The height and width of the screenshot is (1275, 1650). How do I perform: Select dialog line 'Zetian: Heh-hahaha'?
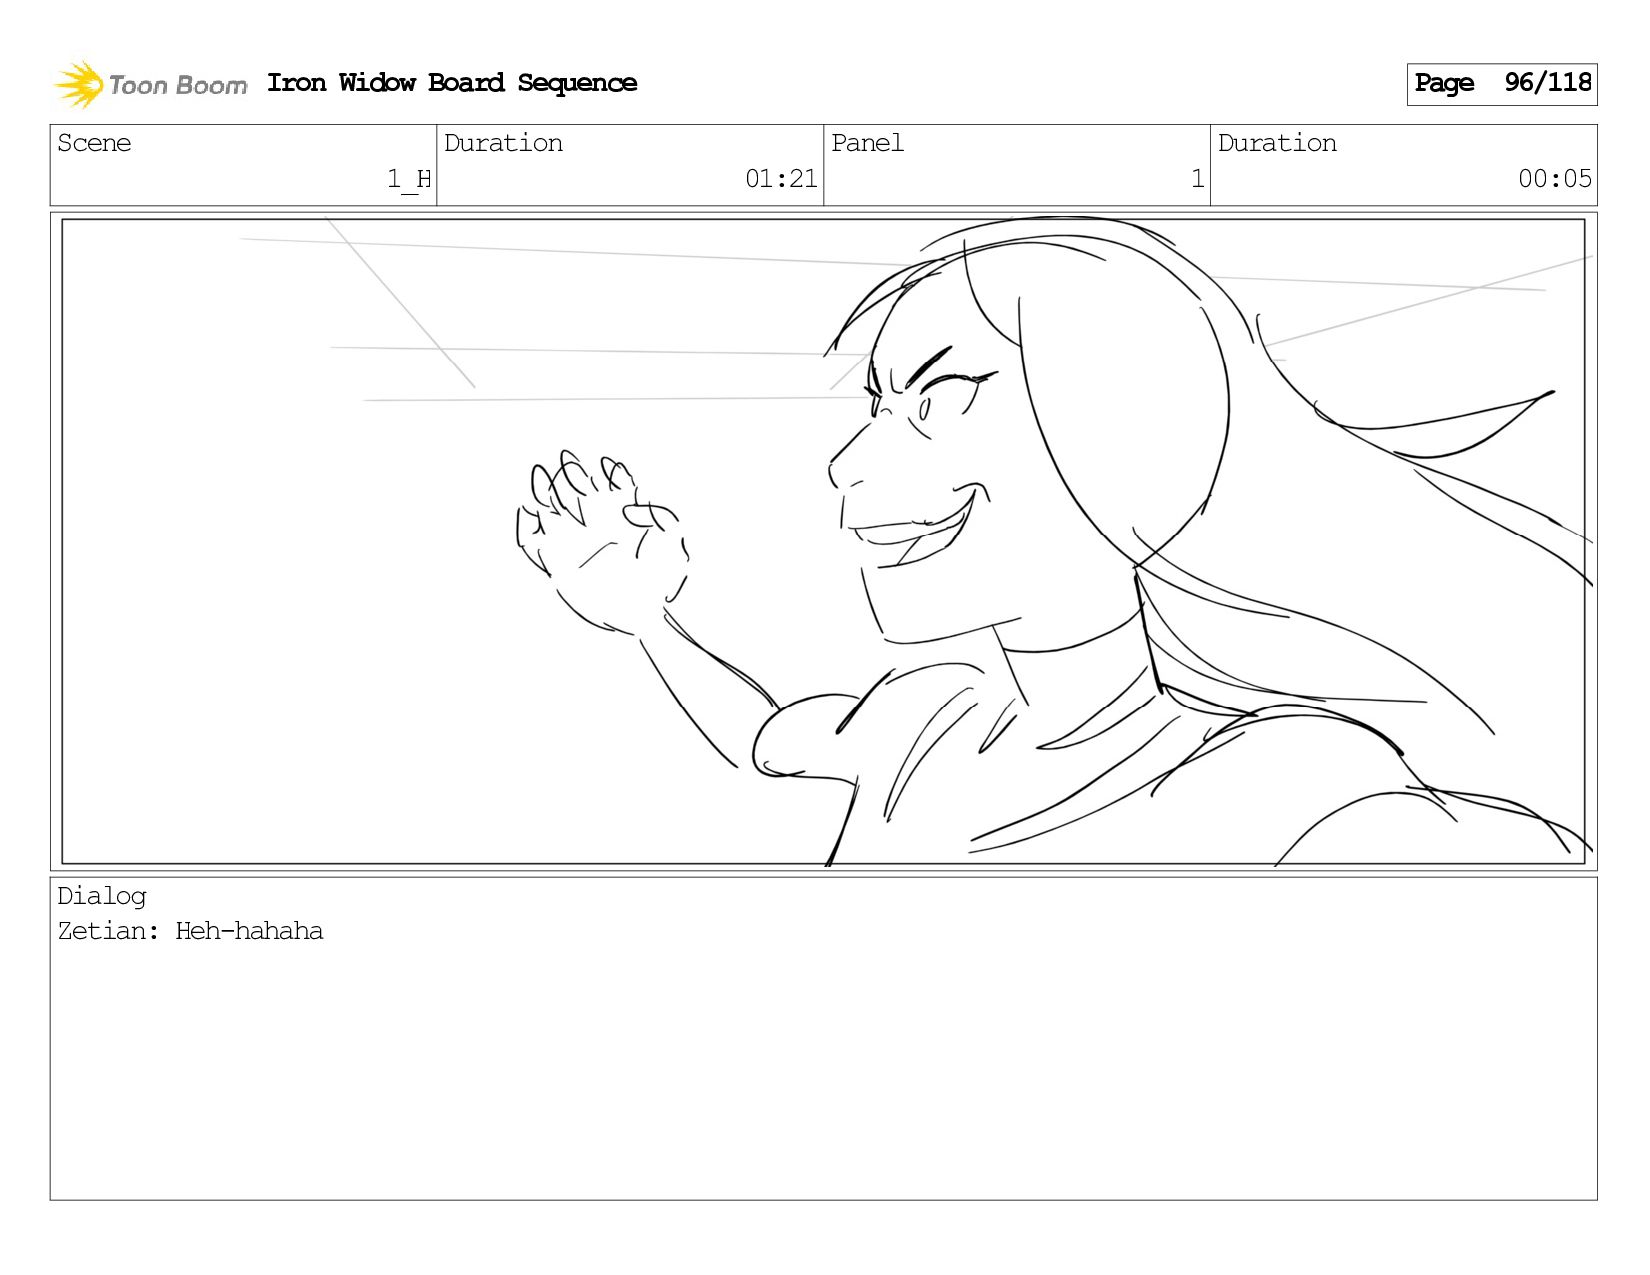tap(190, 931)
